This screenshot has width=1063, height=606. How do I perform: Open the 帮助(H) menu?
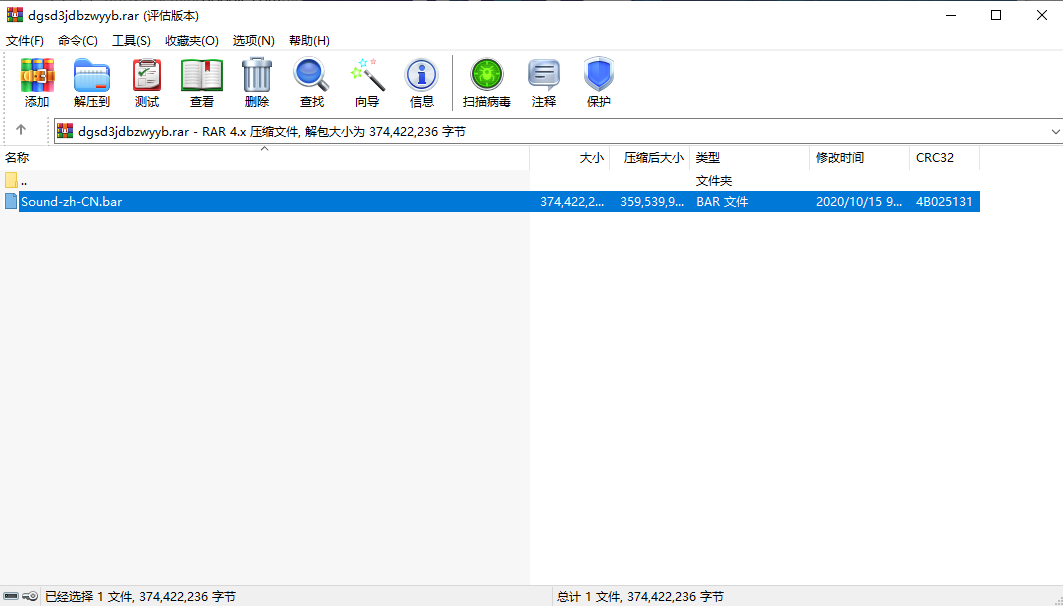[x=309, y=41]
